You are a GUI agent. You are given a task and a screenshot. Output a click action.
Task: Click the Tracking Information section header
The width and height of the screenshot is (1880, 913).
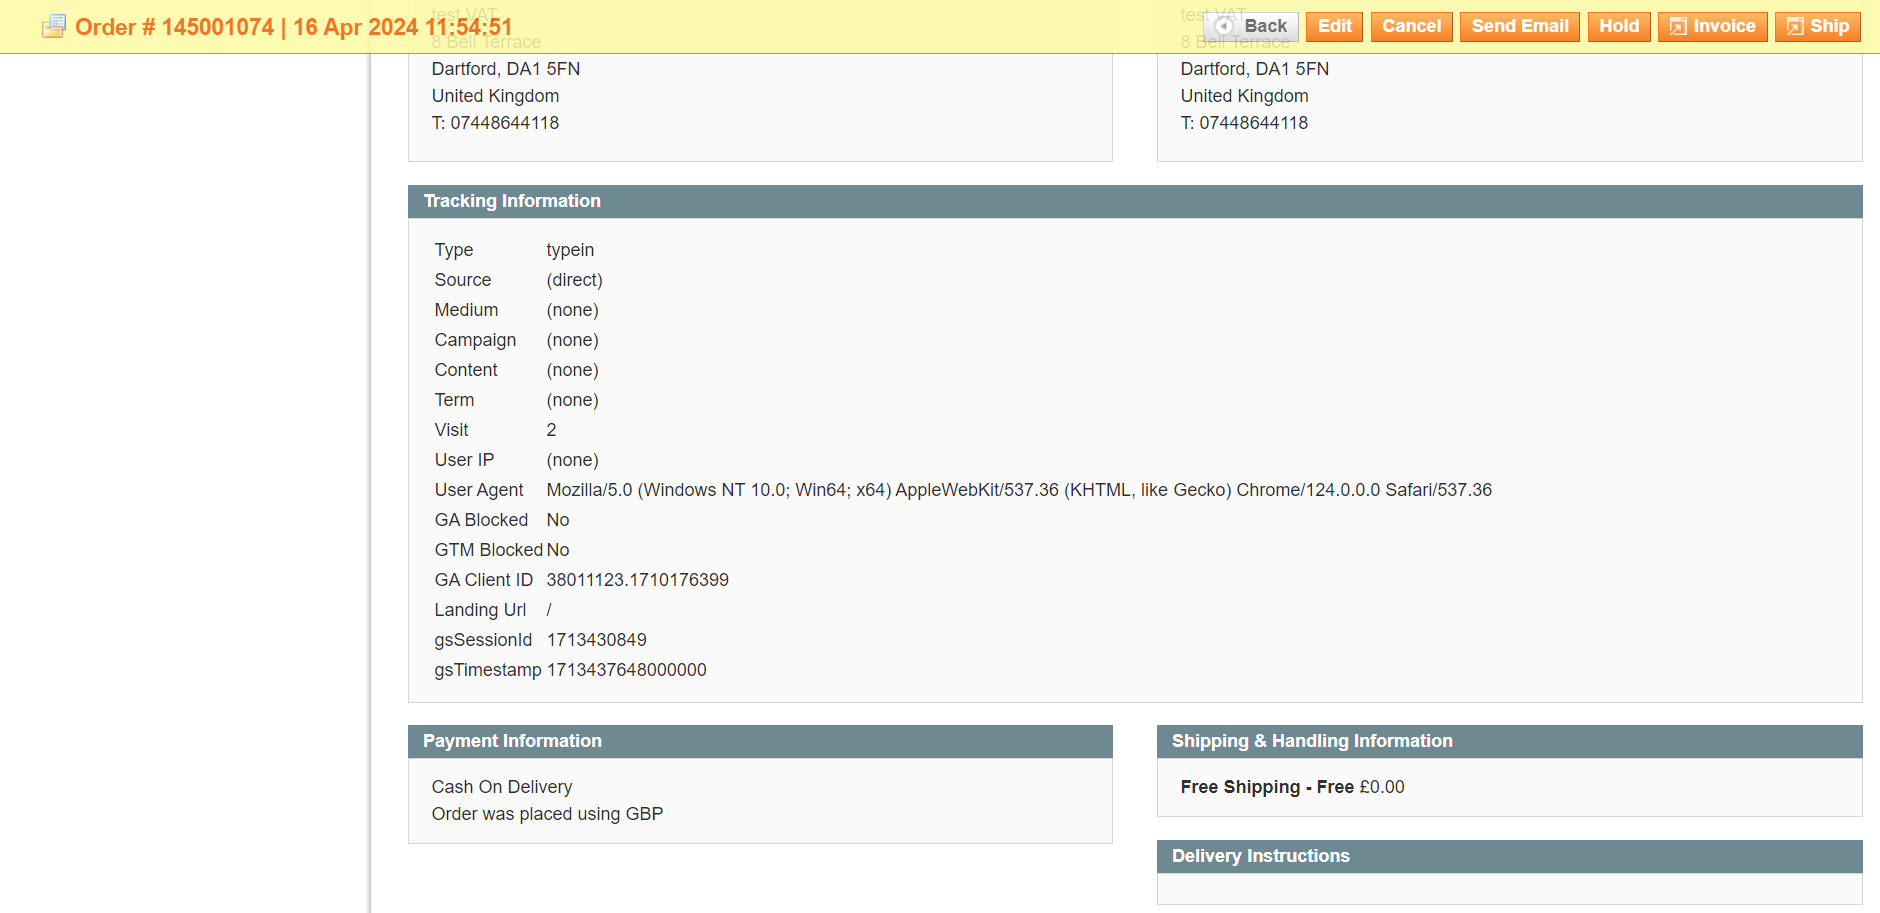point(512,201)
